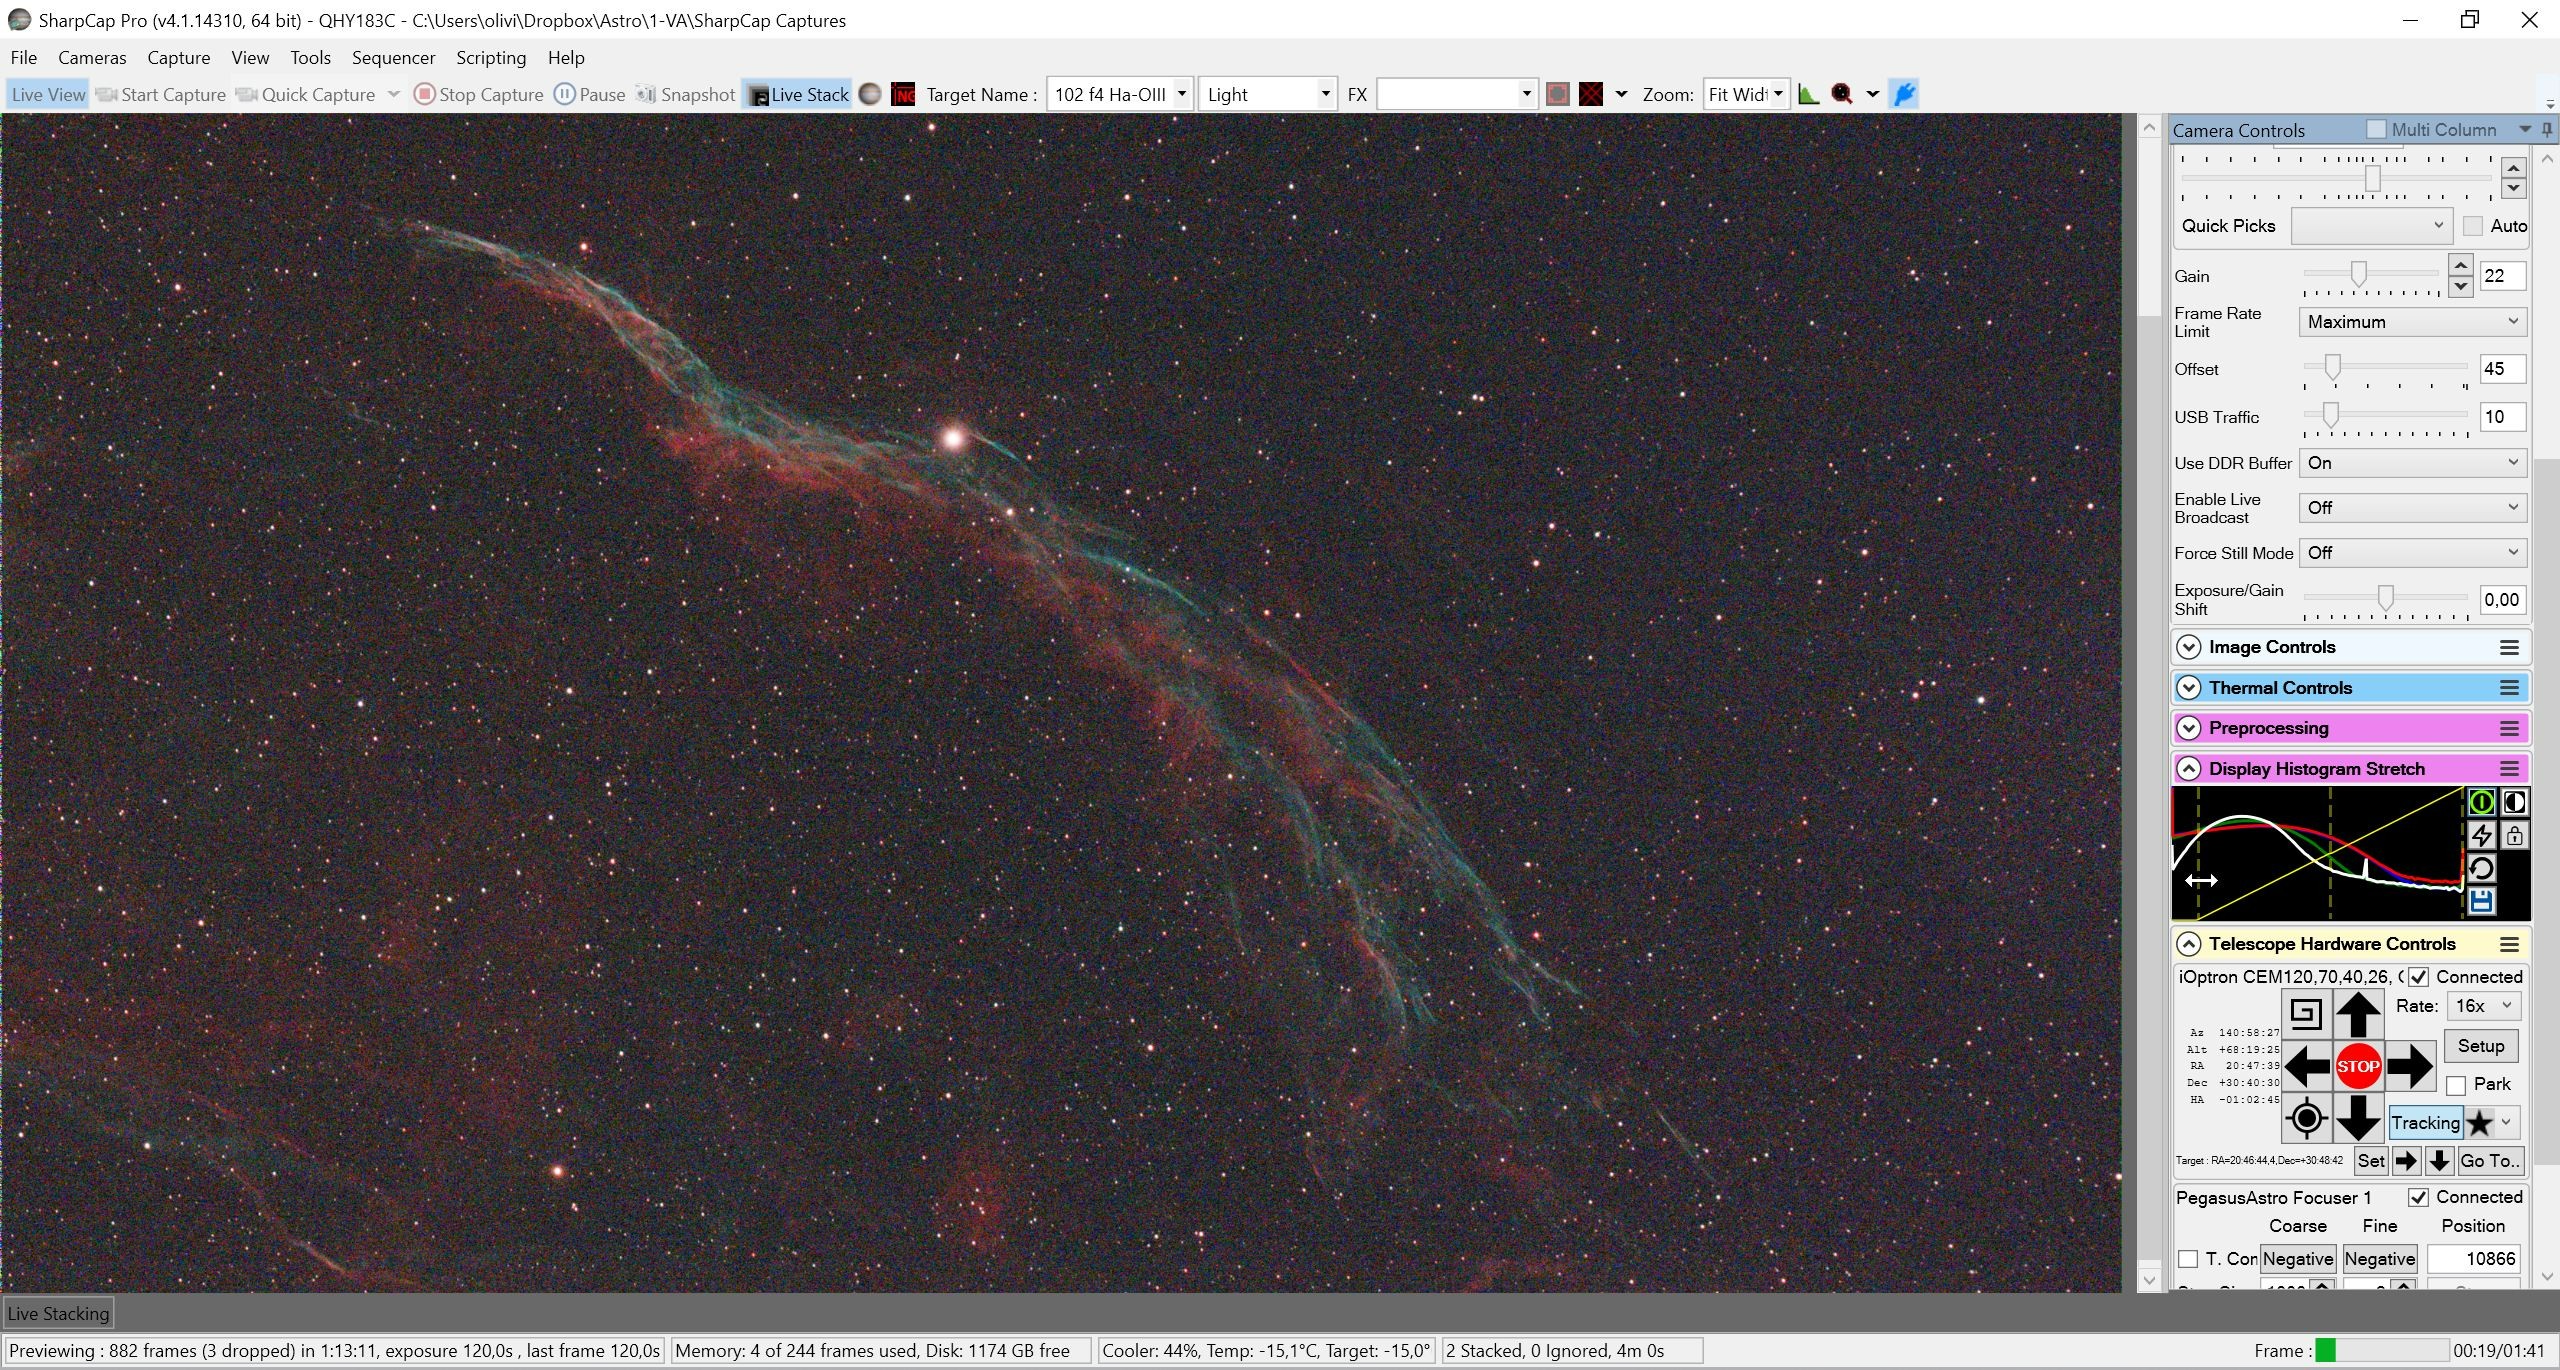2560x1370 pixels.
Task: Click the spiral search icon in mount controls
Action: coord(2306,1014)
